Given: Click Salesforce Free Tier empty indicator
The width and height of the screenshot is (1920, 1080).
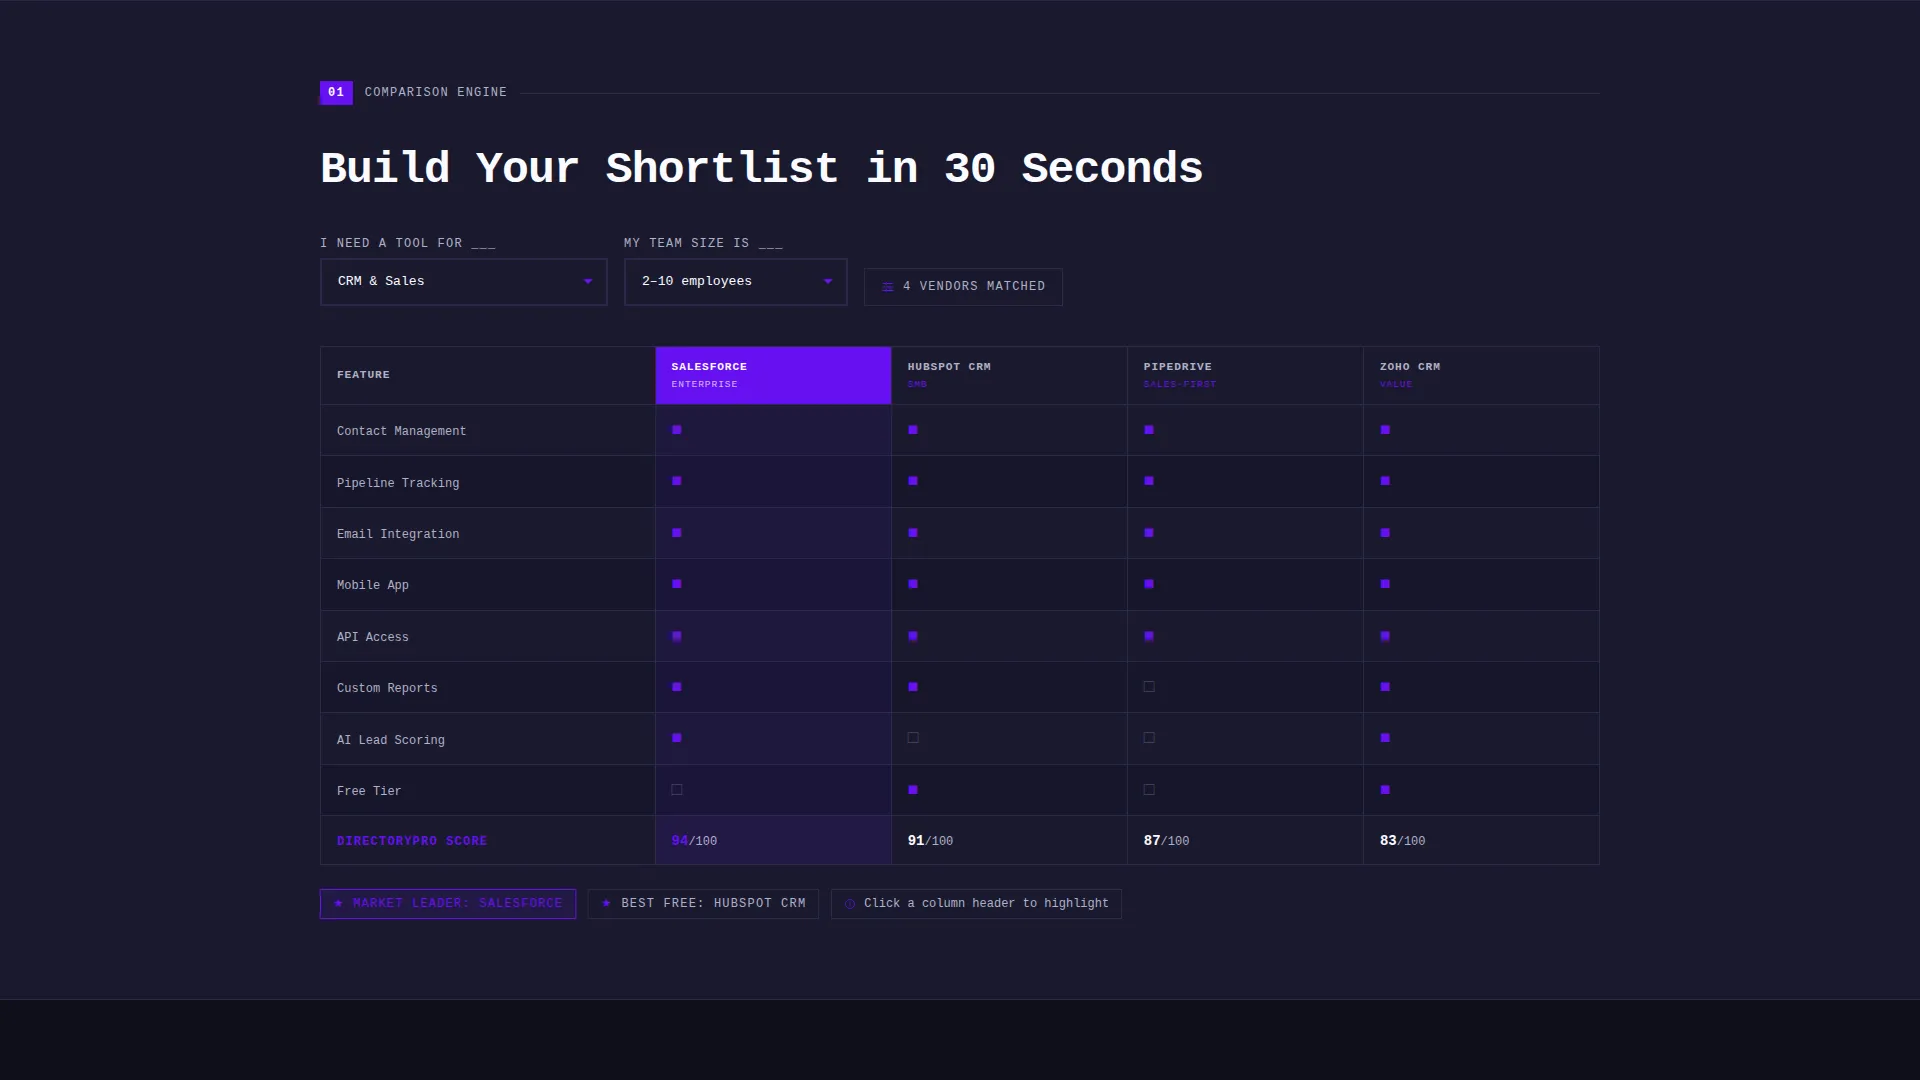Looking at the screenshot, I should 677,790.
